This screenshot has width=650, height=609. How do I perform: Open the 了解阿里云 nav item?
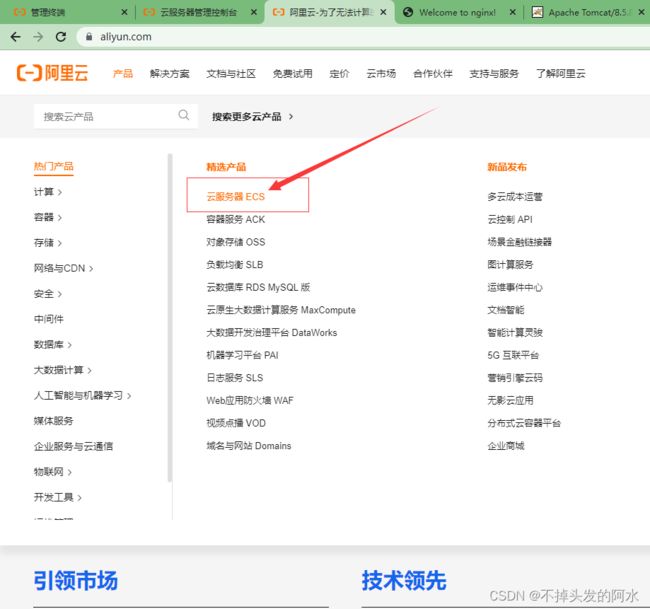[x=560, y=74]
